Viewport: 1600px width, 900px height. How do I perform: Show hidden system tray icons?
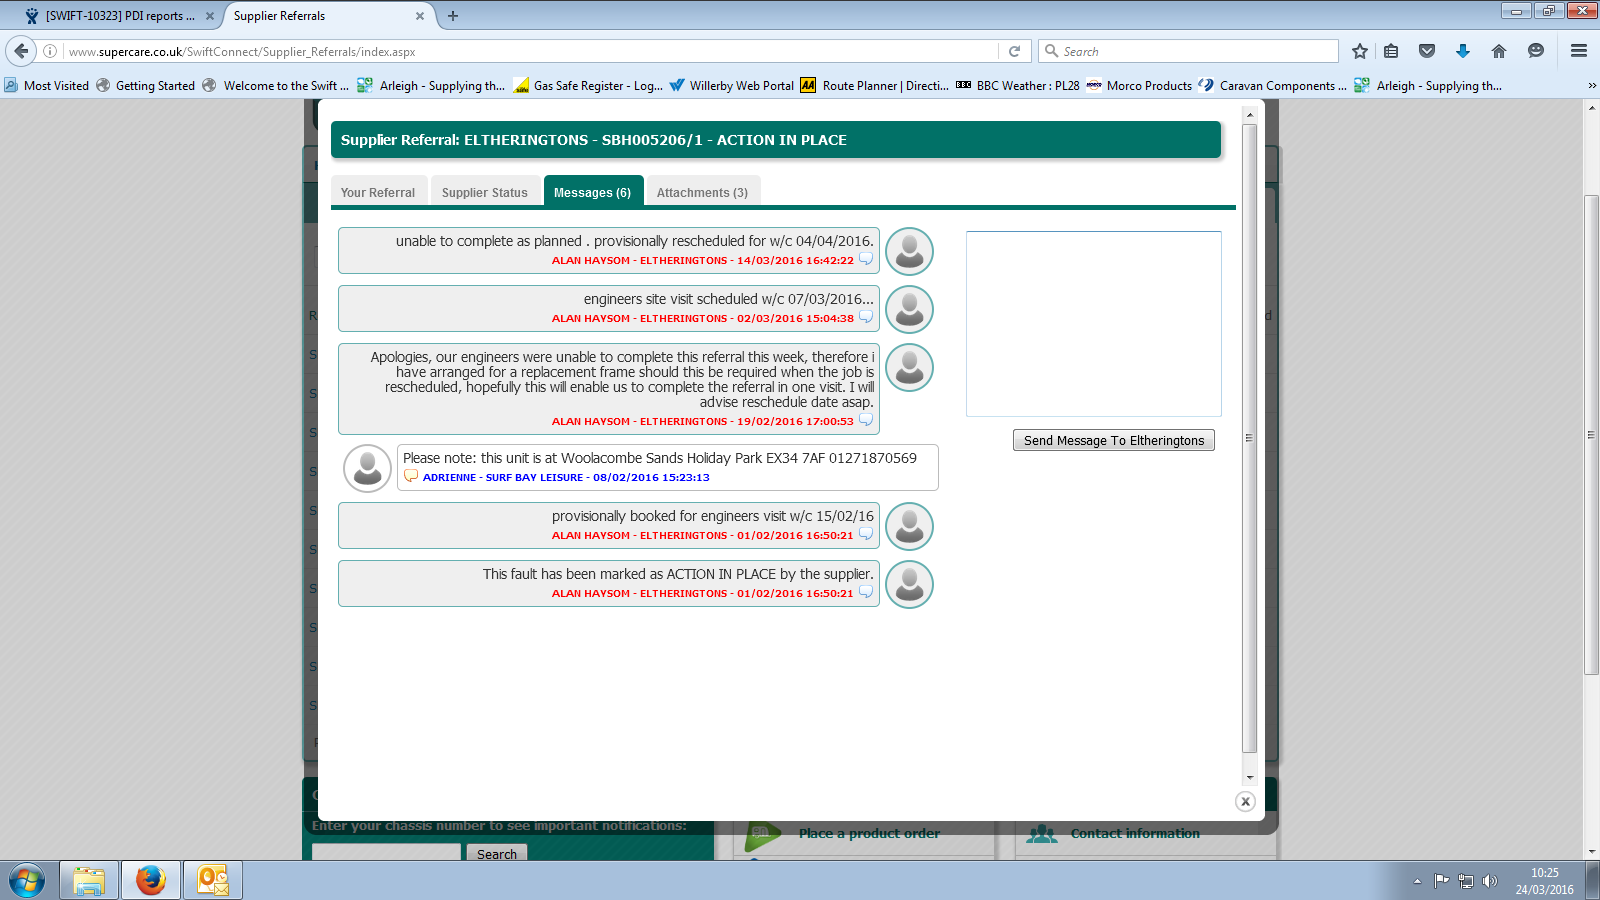(1417, 881)
